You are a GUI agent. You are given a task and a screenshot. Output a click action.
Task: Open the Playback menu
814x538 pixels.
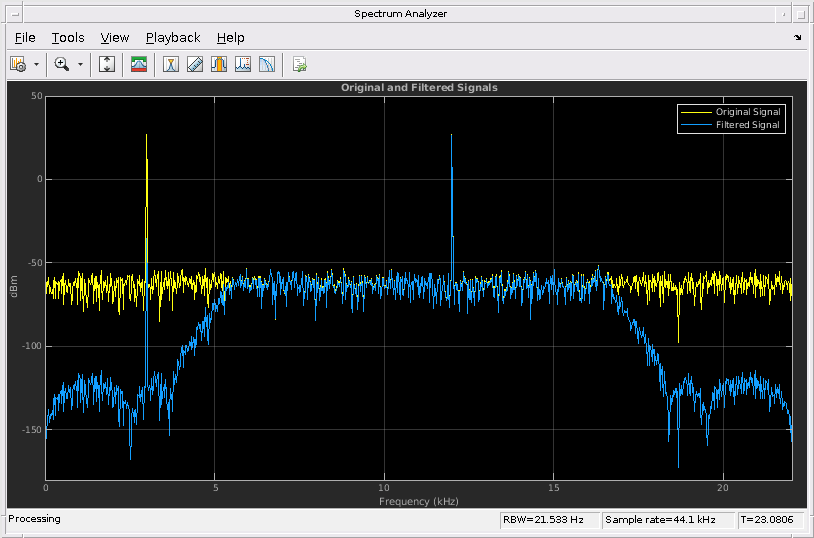(173, 38)
